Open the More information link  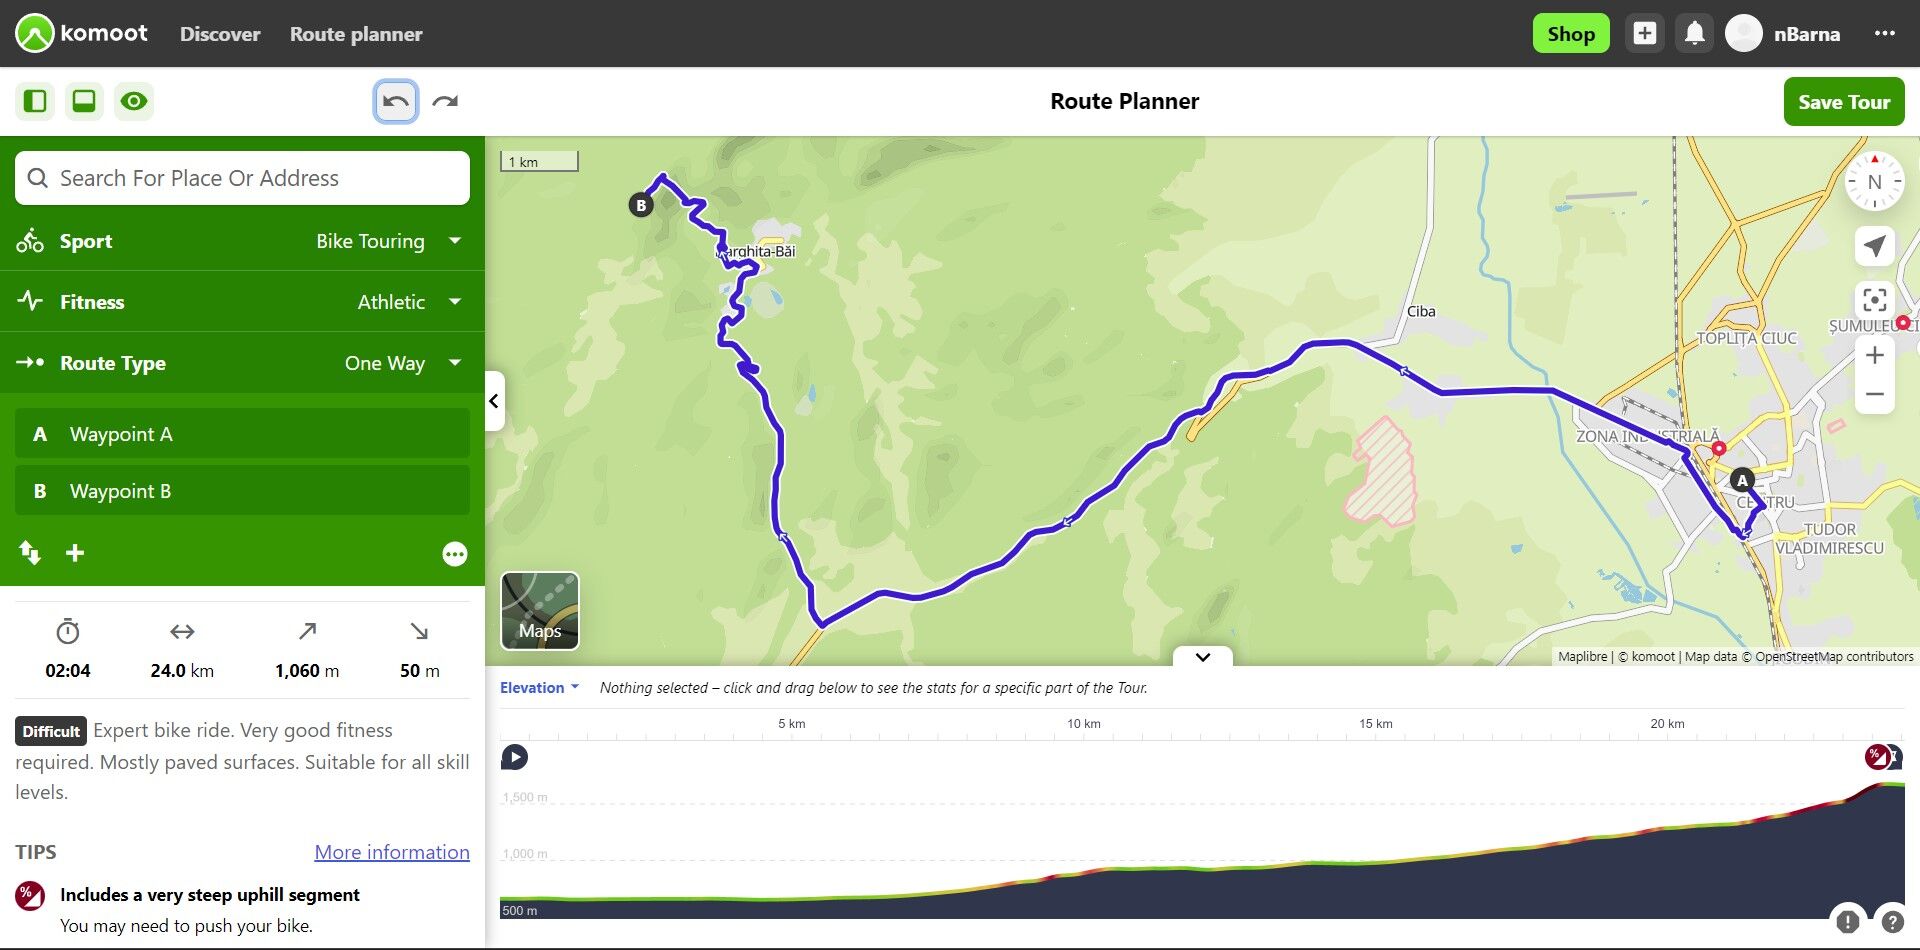pos(392,852)
